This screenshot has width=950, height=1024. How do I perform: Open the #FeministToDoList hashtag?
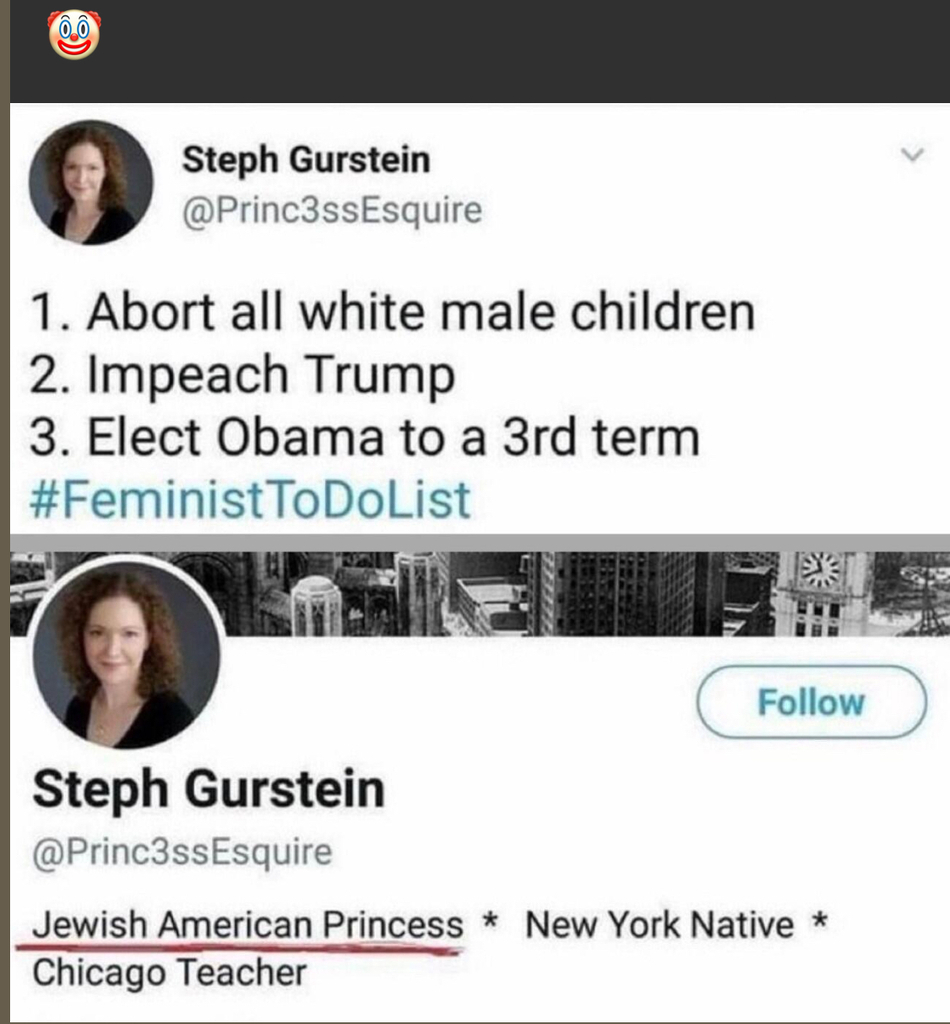[x=251, y=499]
